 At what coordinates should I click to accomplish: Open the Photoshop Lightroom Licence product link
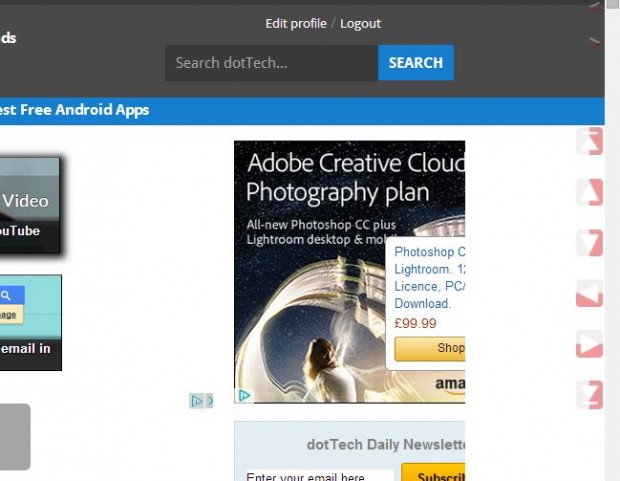click(430, 278)
